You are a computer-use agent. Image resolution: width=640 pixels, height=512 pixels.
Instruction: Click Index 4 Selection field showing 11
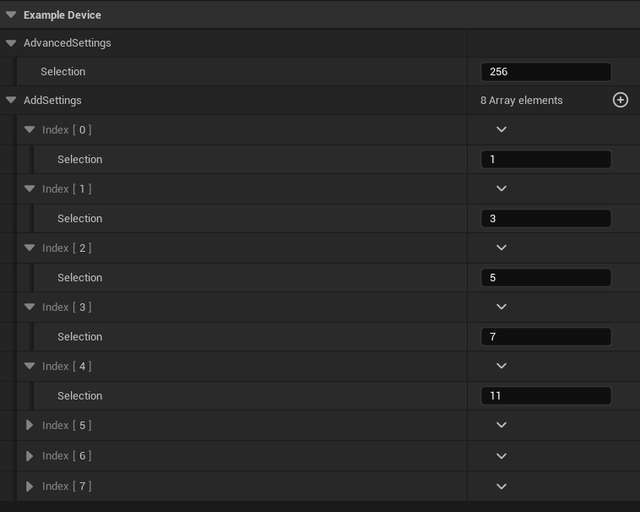545,396
